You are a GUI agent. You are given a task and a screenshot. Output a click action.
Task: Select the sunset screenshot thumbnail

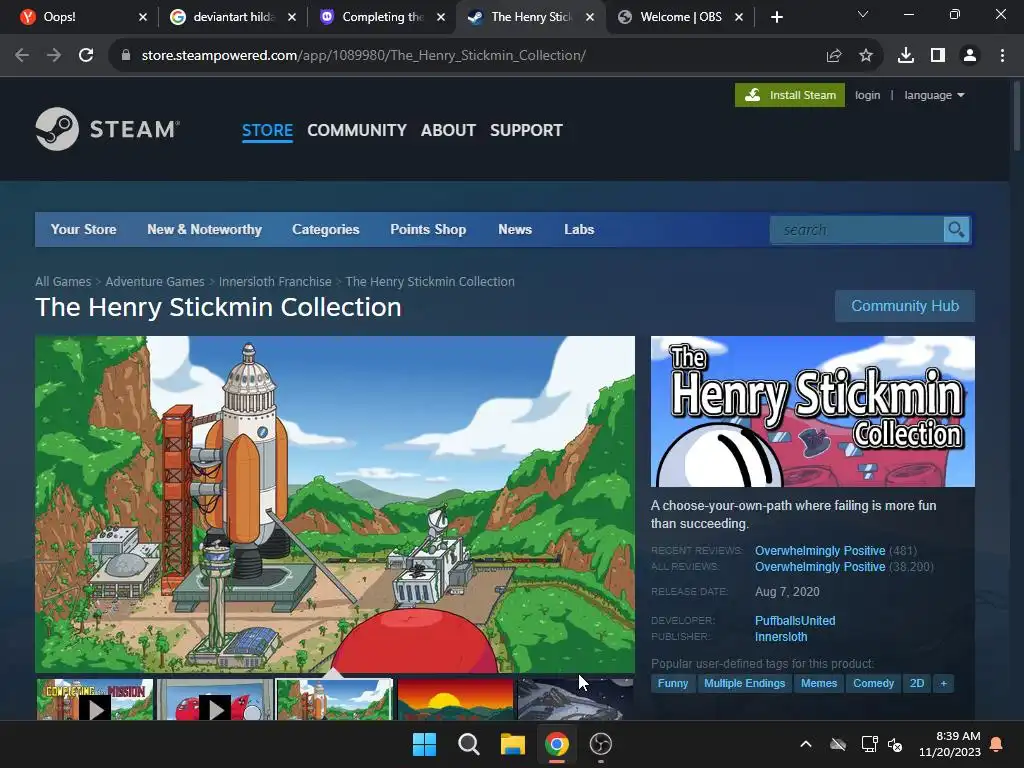(x=455, y=699)
